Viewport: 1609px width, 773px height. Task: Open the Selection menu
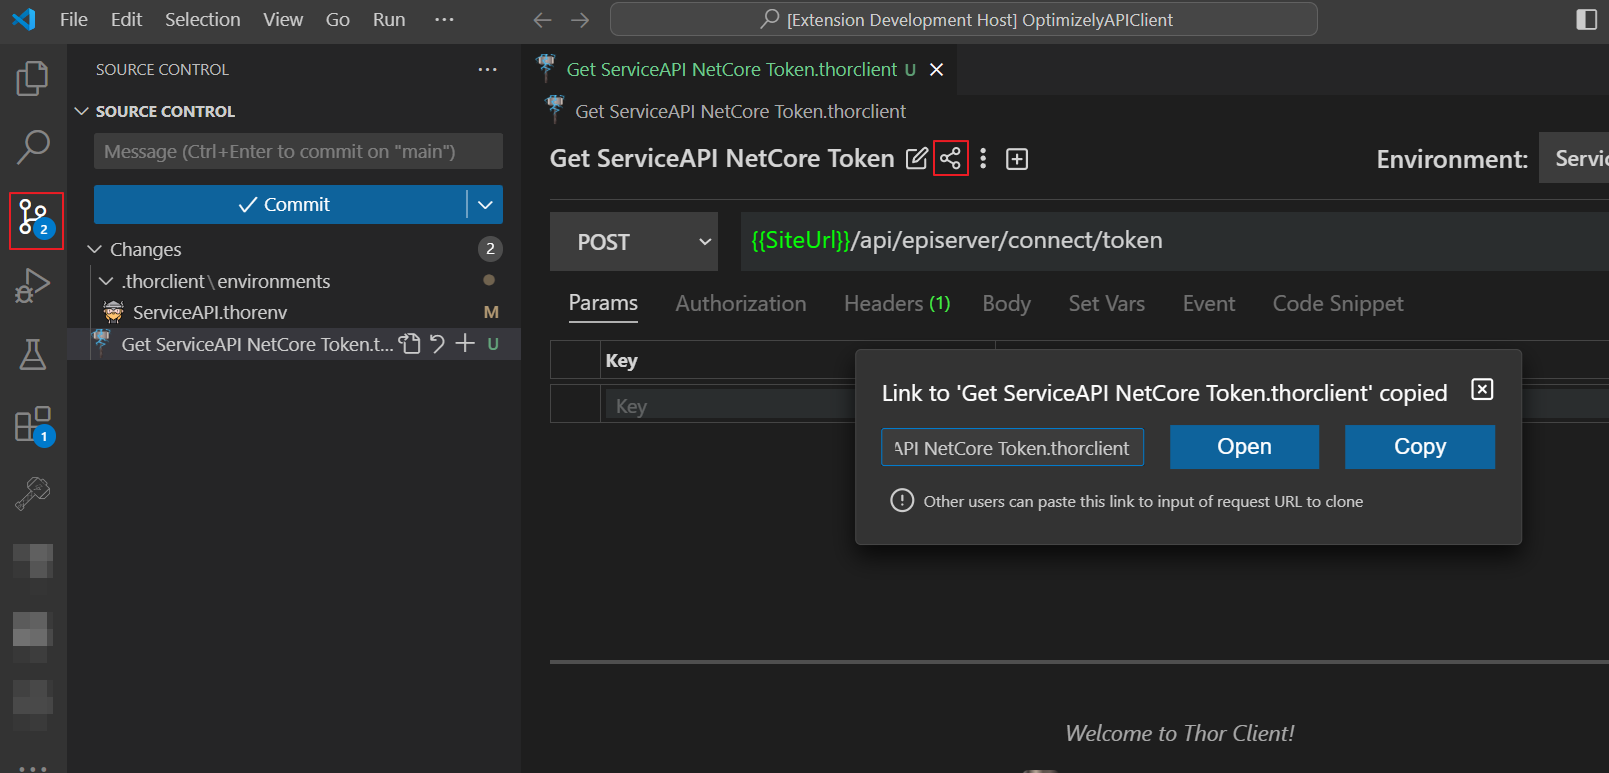(x=202, y=20)
